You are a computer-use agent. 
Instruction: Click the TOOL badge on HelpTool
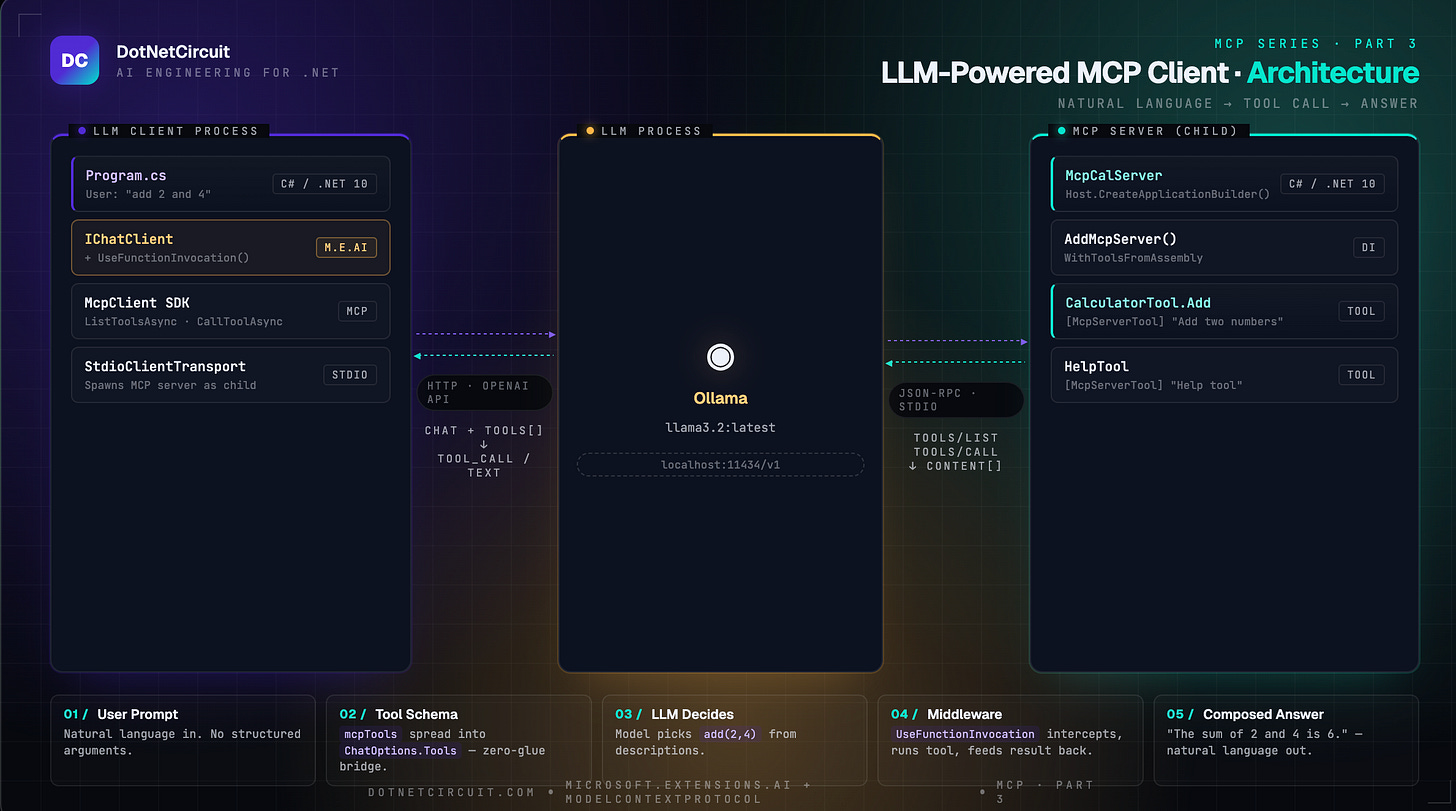[x=1362, y=375]
